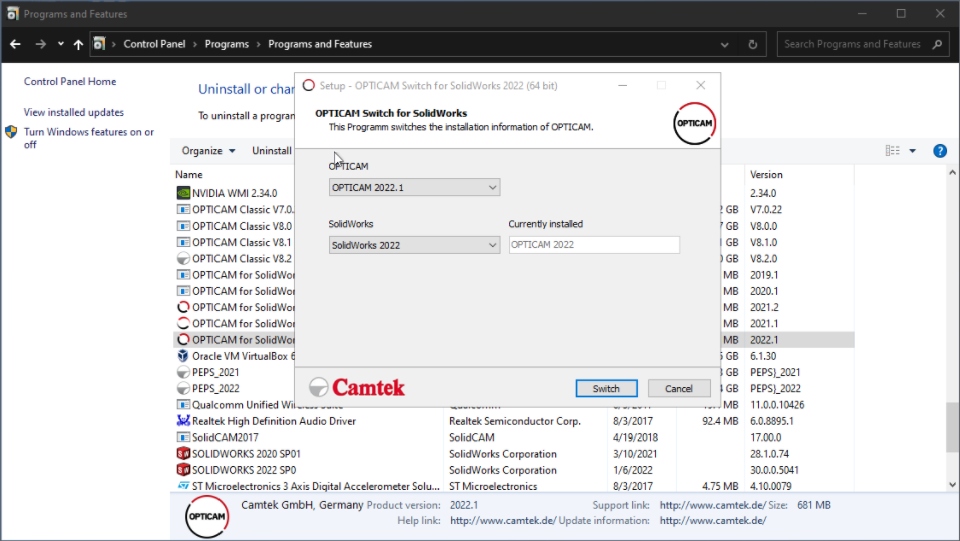This screenshot has height=541, width=960.
Task: Open the camtek.de Support link
Action: pyautogui.click(x=713, y=506)
